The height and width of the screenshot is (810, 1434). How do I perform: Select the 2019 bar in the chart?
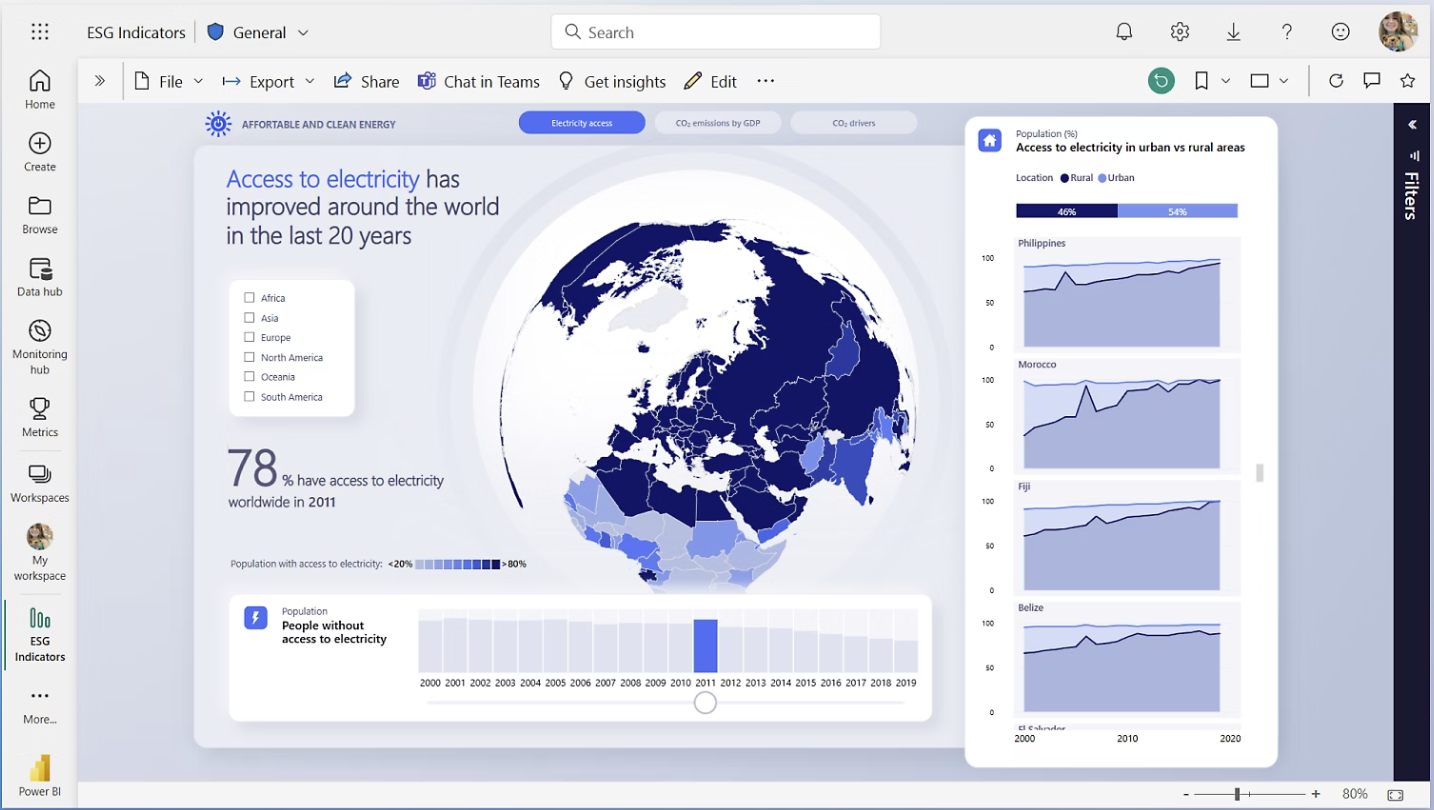pos(906,655)
